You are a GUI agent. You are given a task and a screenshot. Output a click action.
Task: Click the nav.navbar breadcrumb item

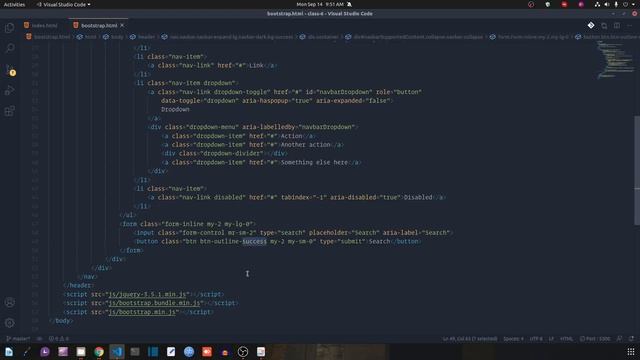pyautogui.click(x=227, y=37)
